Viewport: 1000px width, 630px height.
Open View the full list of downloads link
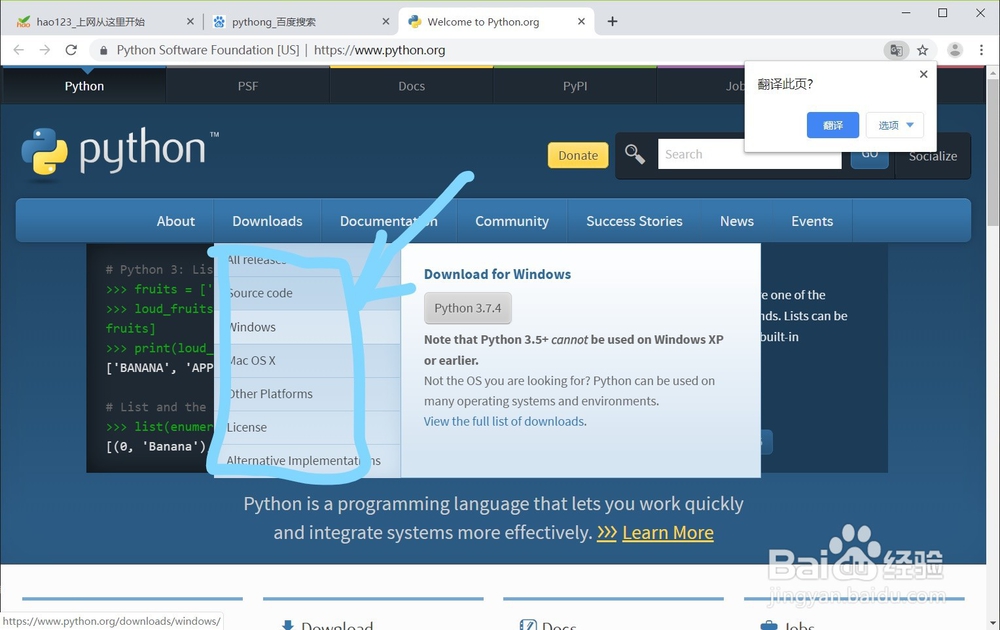tap(505, 421)
